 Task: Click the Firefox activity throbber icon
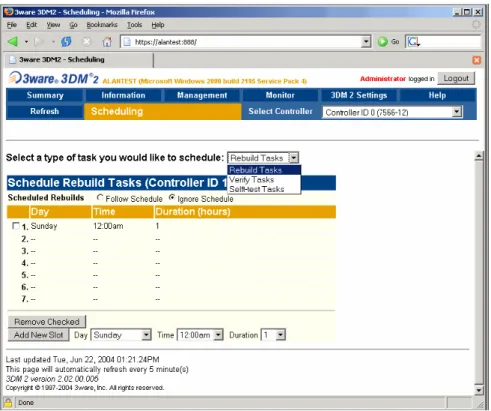(x=476, y=24)
